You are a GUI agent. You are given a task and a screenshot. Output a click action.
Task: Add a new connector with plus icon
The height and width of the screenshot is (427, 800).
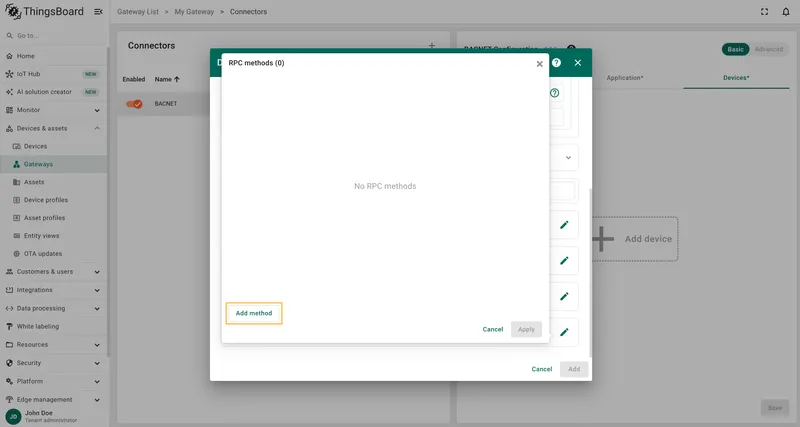(x=432, y=45)
